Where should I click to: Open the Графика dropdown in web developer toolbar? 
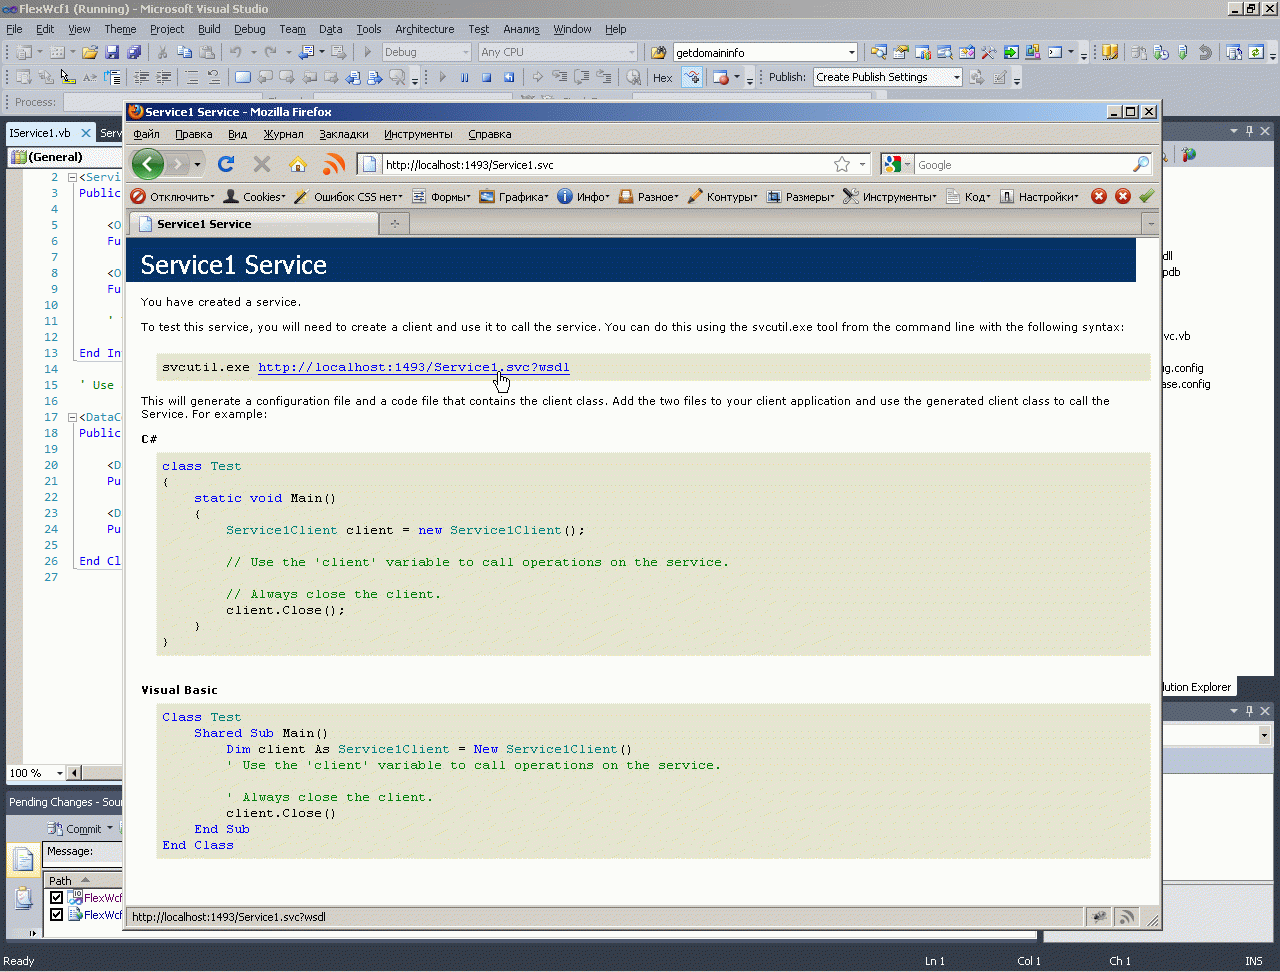(x=514, y=197)
